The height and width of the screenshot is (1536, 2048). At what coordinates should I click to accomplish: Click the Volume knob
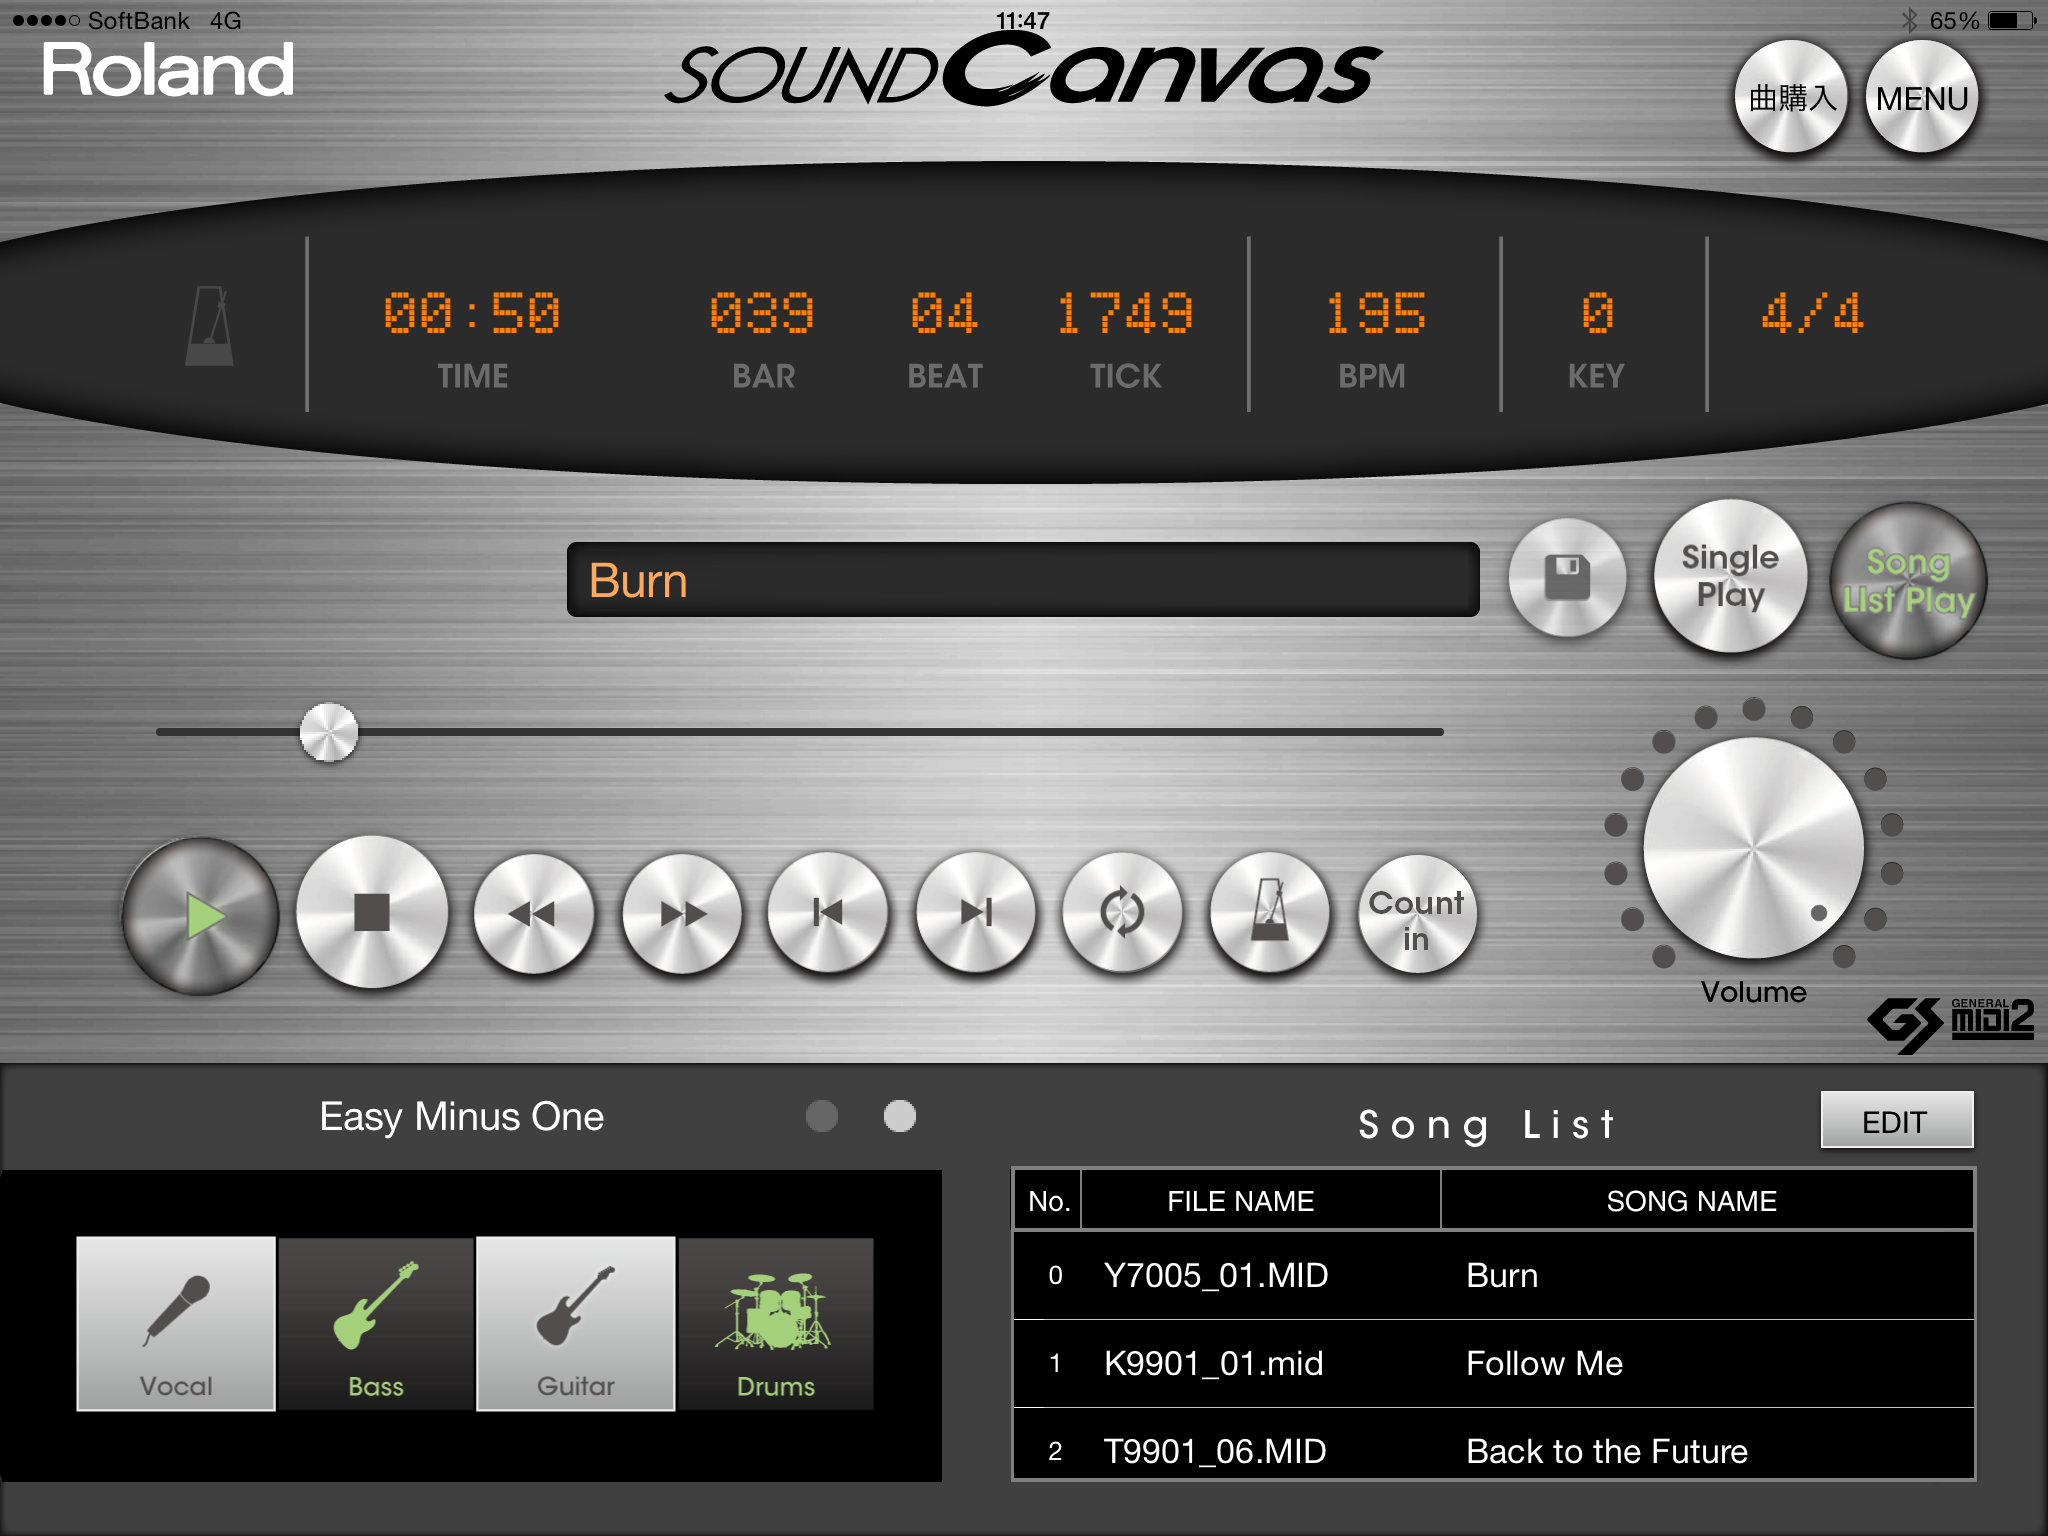coord(1753,848)
